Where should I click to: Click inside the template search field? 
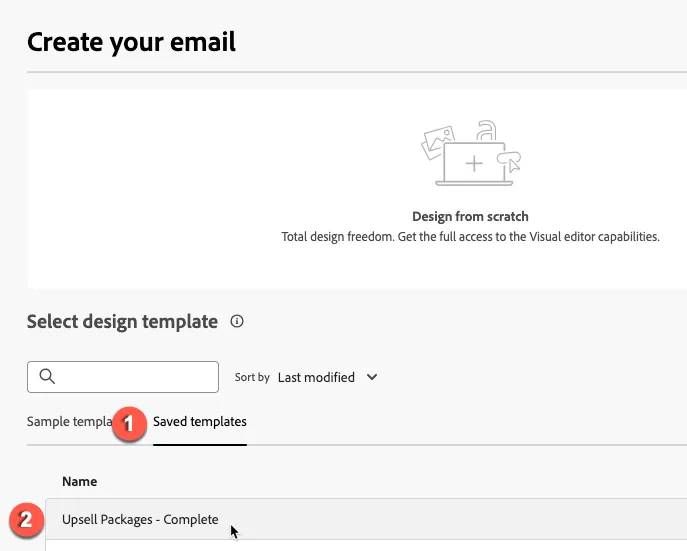click(x=123, y=377)
